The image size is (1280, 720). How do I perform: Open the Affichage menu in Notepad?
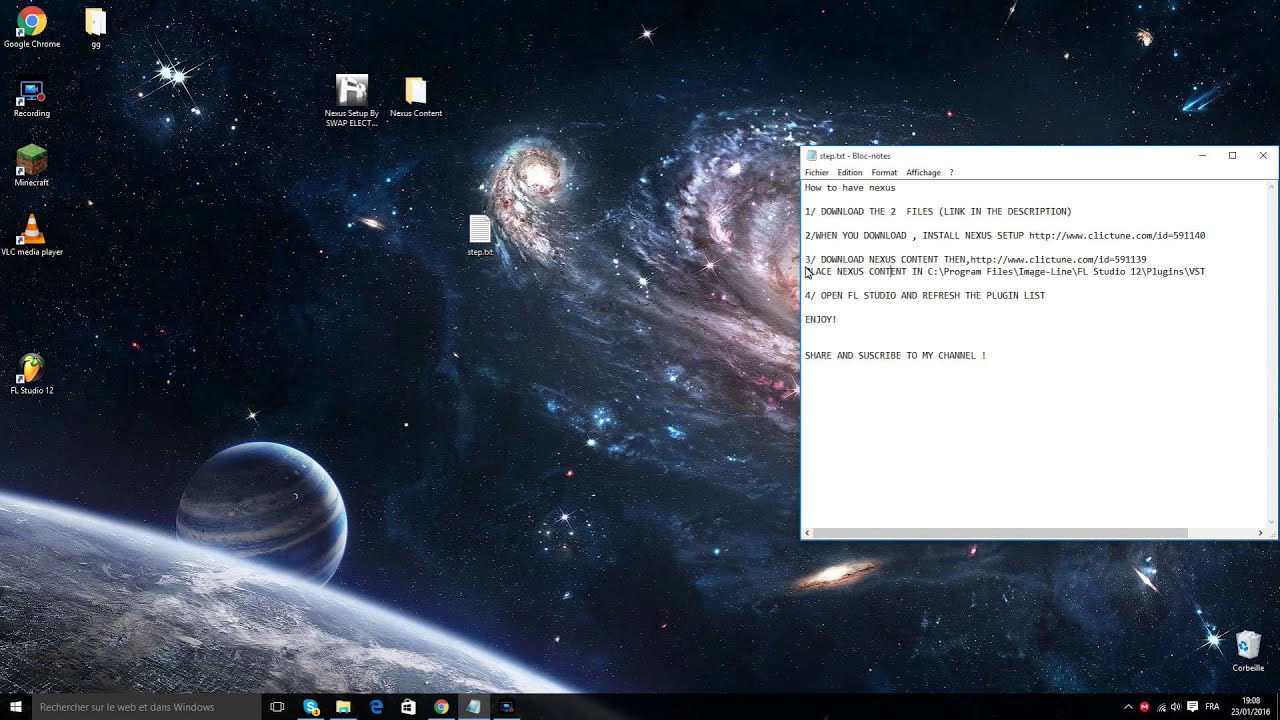(923, 173)
